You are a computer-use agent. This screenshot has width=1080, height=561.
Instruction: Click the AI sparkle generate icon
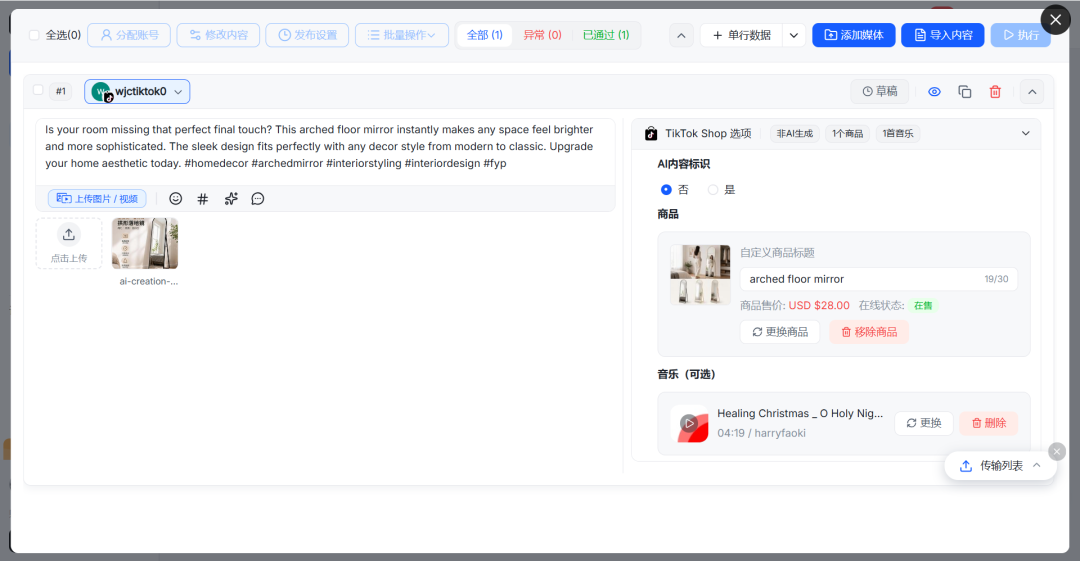click(x=231, y=198)
